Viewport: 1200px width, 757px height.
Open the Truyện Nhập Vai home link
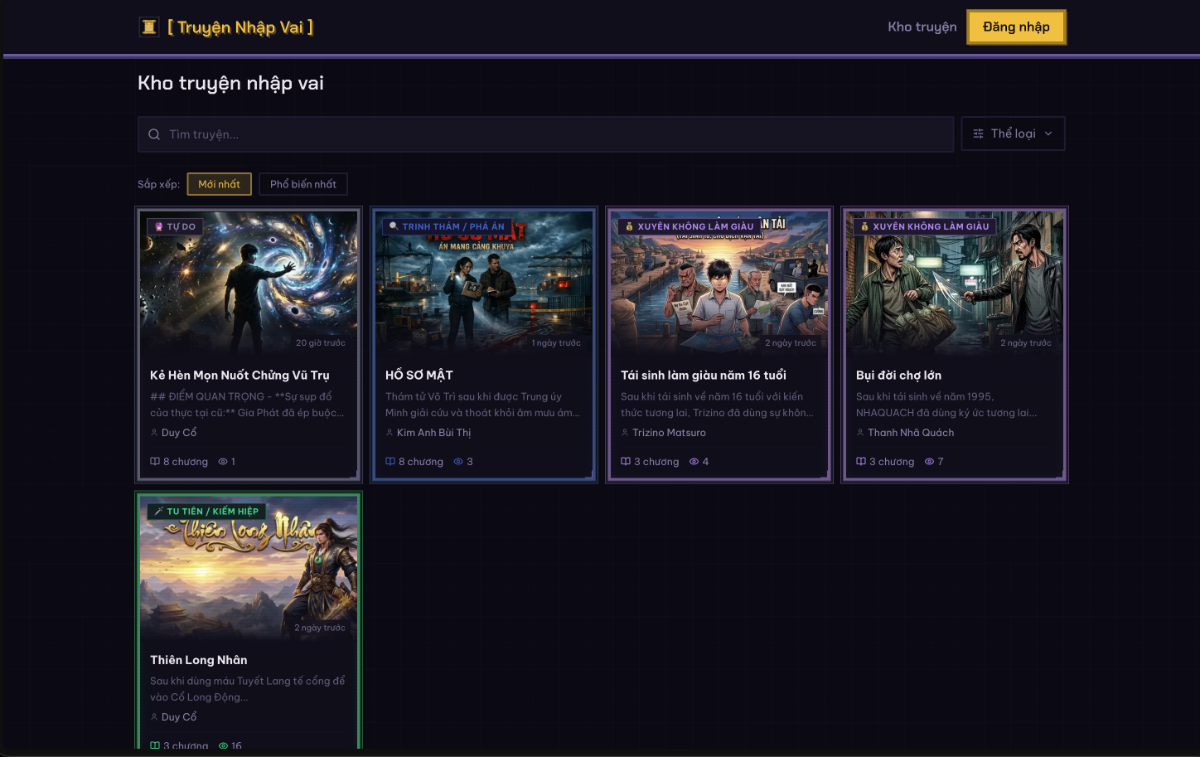(226, 27)
